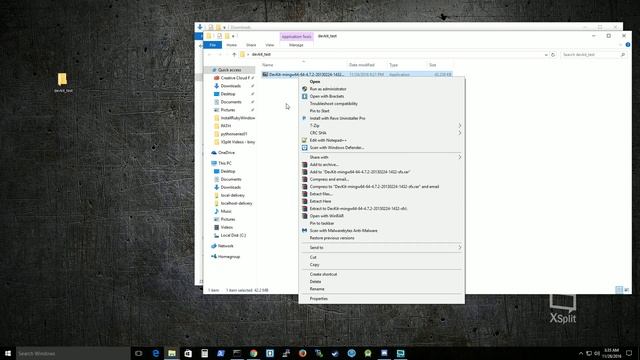Select Open with WinRAR
The width and height of the screenshot is (640, 360).
tap(327, 216)
